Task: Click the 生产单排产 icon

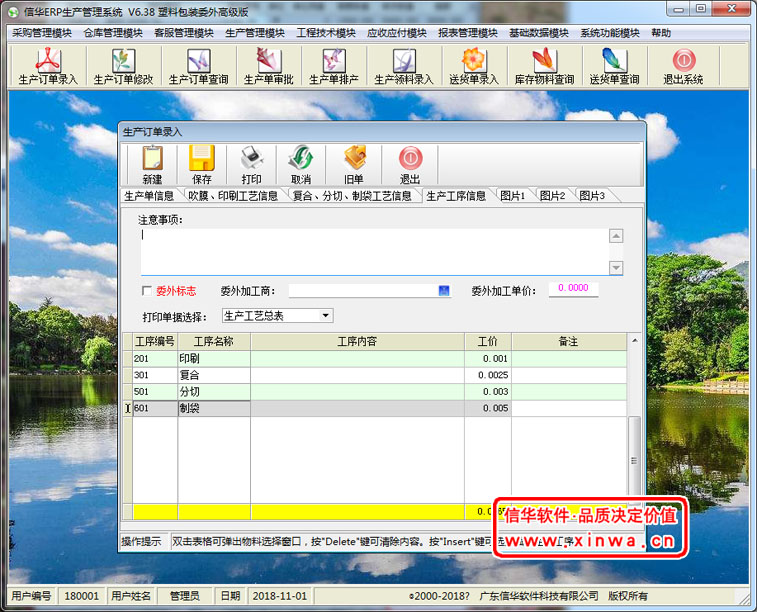Action: [x=333, y=66]
